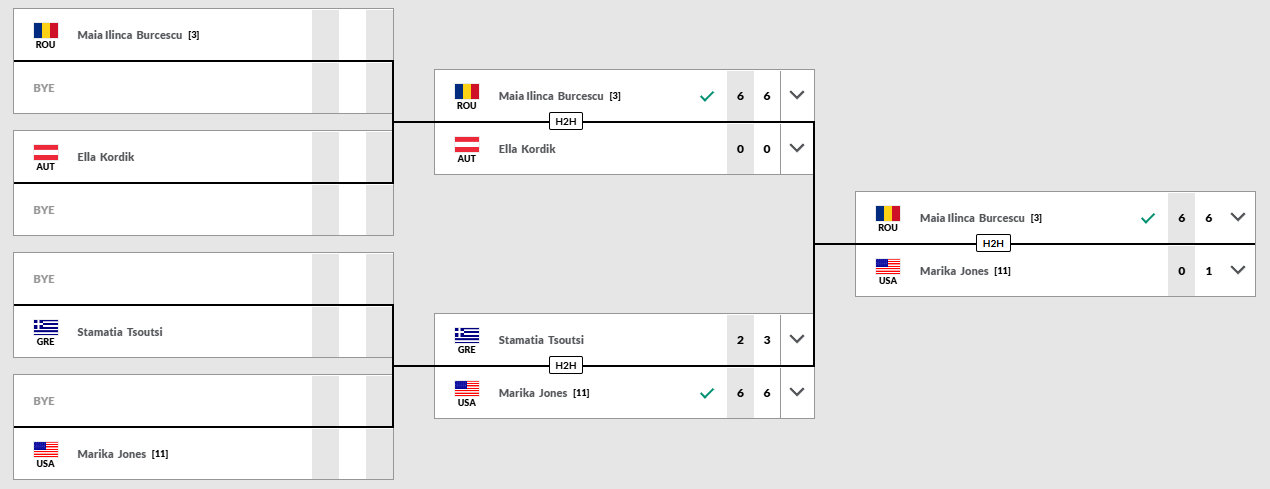This screenshot has width=1270, height=489.
Task: Open Ella Kordik's profile in first-round slot
Action: pos(105,157)
